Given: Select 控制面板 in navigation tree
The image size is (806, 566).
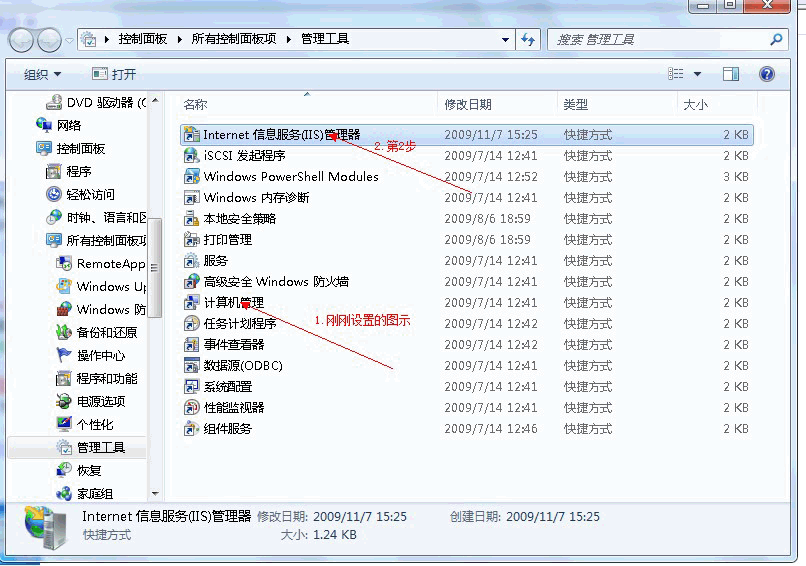Looking at the screenshot, I should (71, 149).
